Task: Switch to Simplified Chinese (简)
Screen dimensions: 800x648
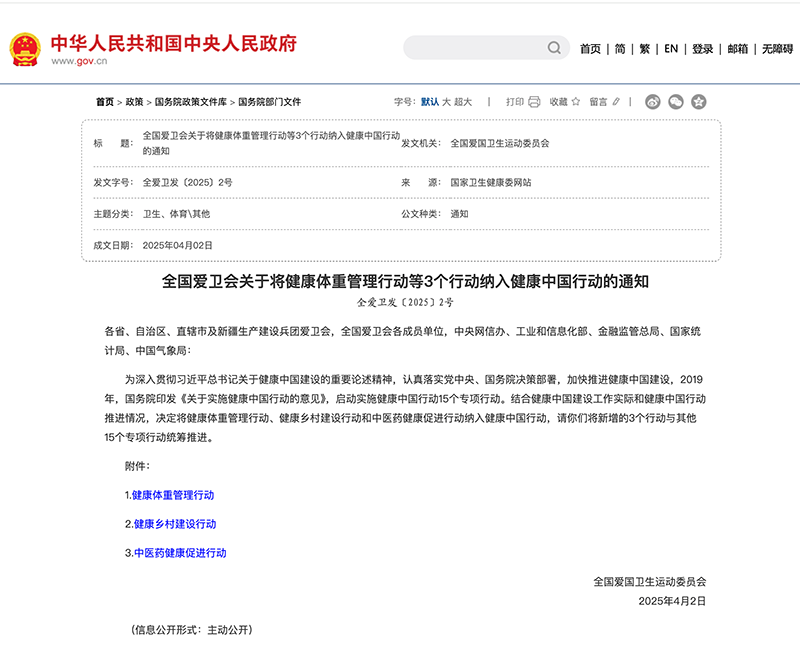Action: click(x=620, y=48)
